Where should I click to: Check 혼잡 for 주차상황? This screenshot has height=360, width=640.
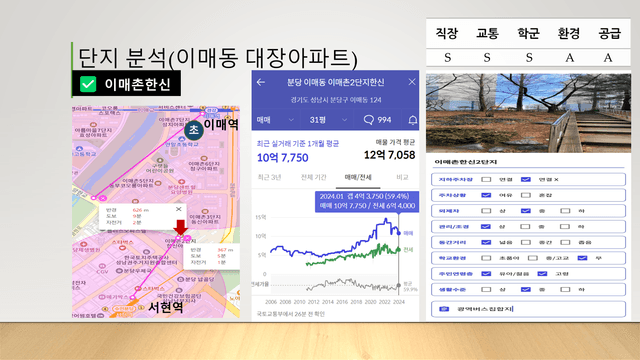[x=526, y=195]
